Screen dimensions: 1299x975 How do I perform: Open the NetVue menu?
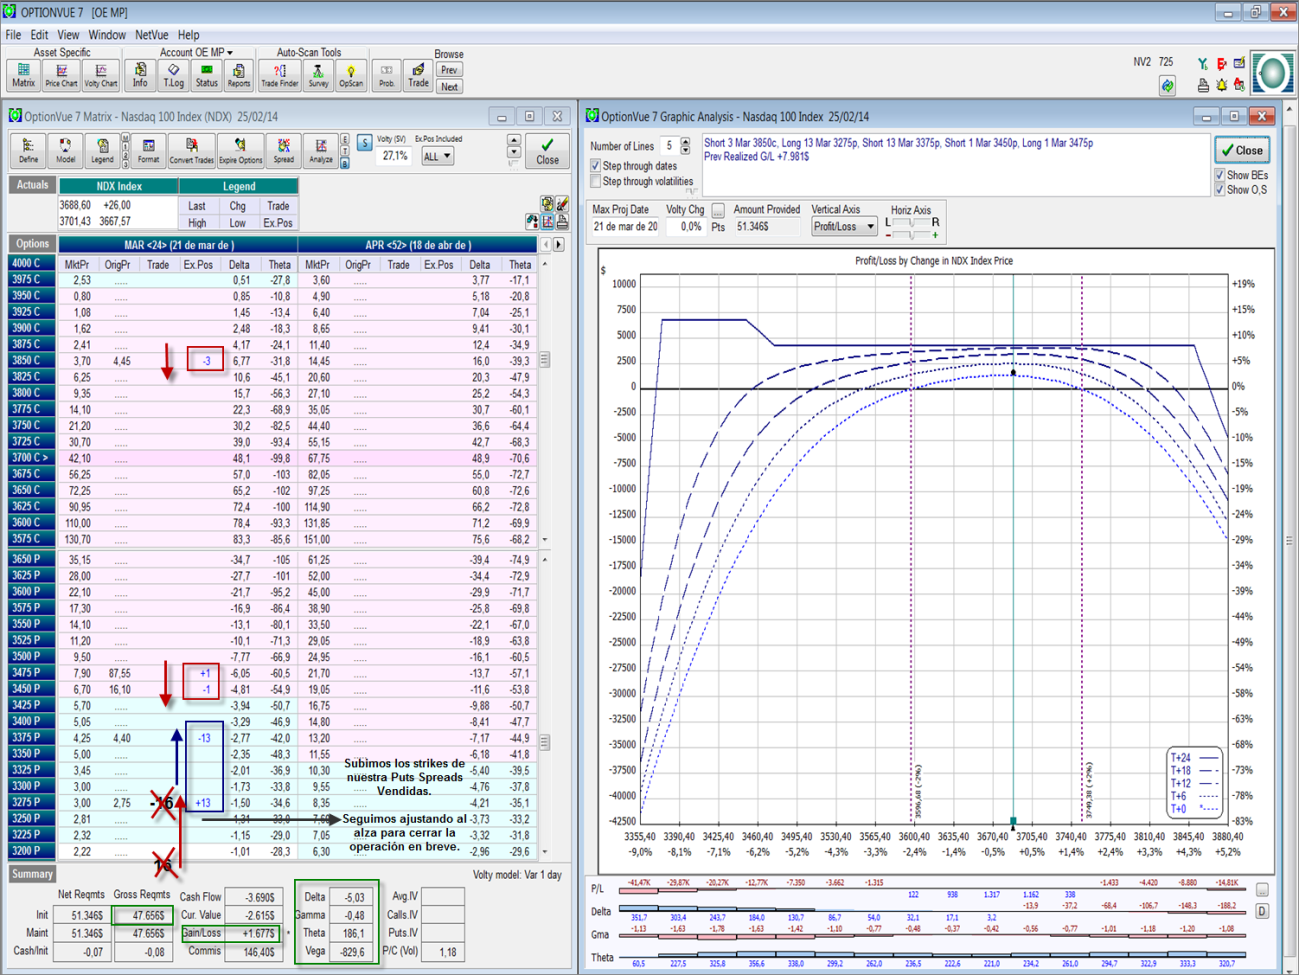(x=151, y=35)
